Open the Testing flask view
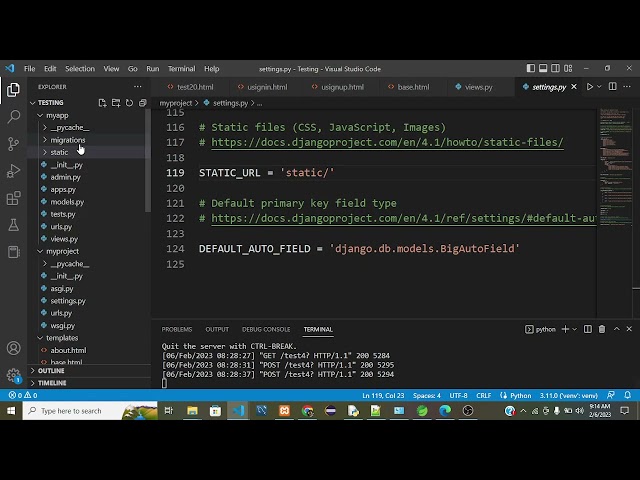This screenshot has width=640, height=480. [13, 225]
